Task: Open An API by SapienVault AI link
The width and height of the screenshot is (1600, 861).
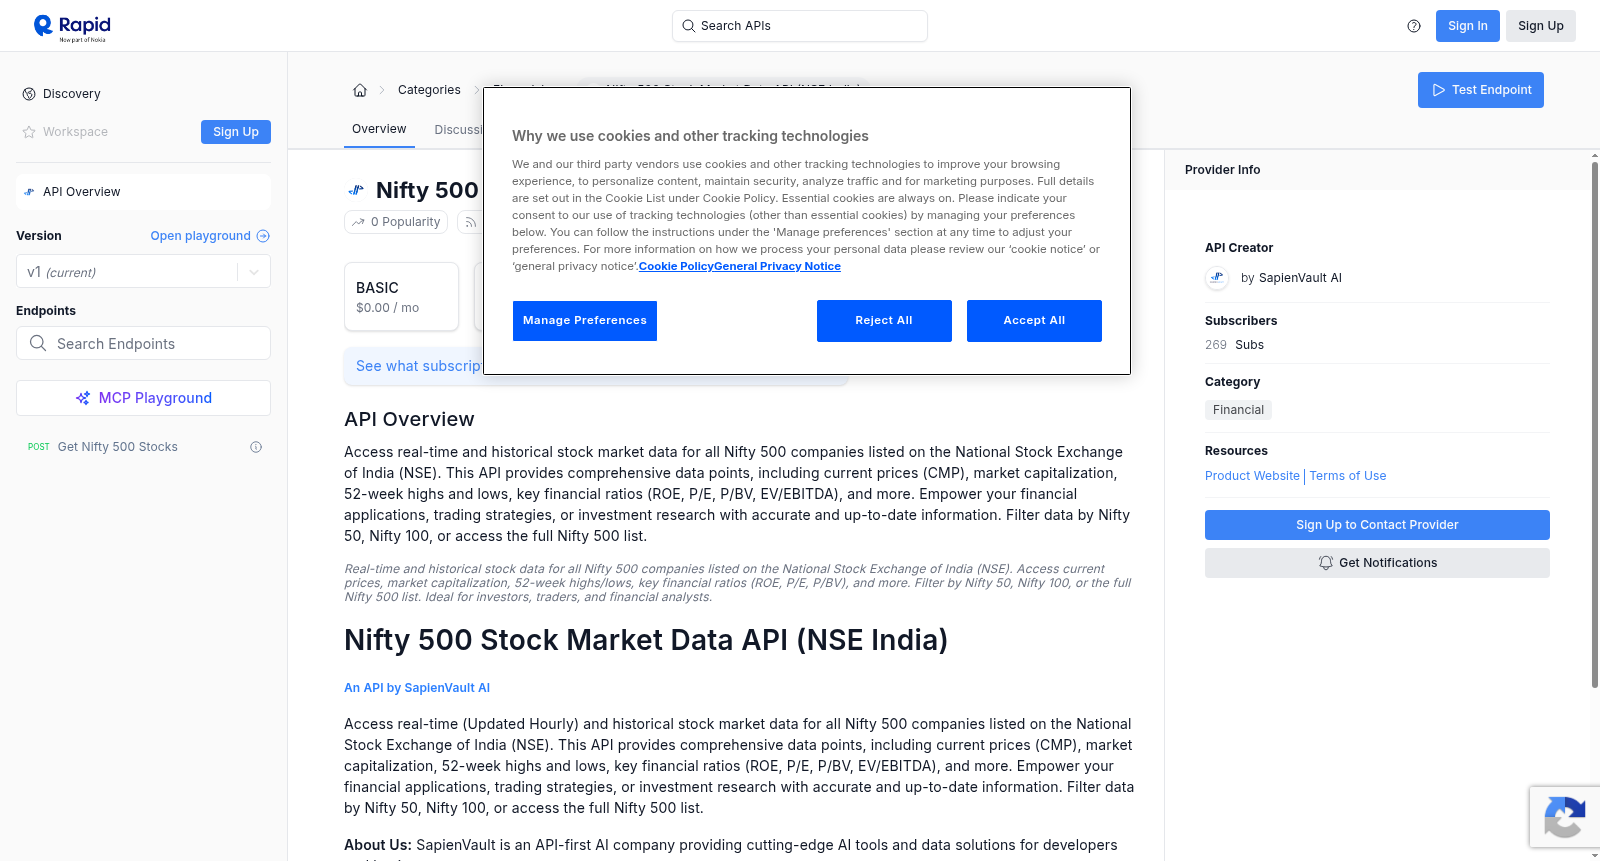Action: click(x=417, y=688)
